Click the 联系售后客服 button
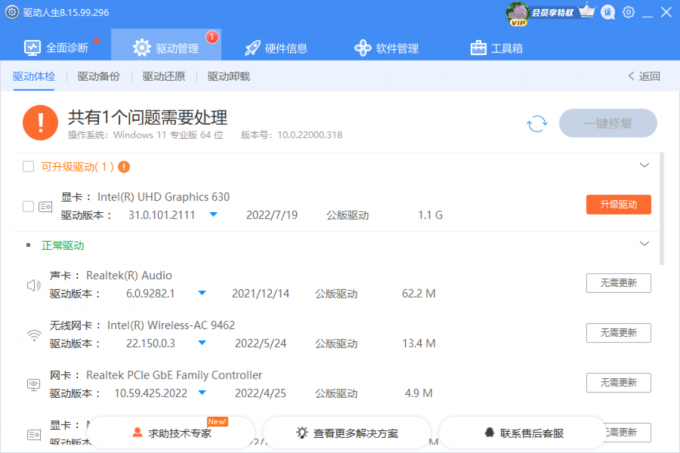Viewport: 680px width, 453px height. tap(523, 433)
